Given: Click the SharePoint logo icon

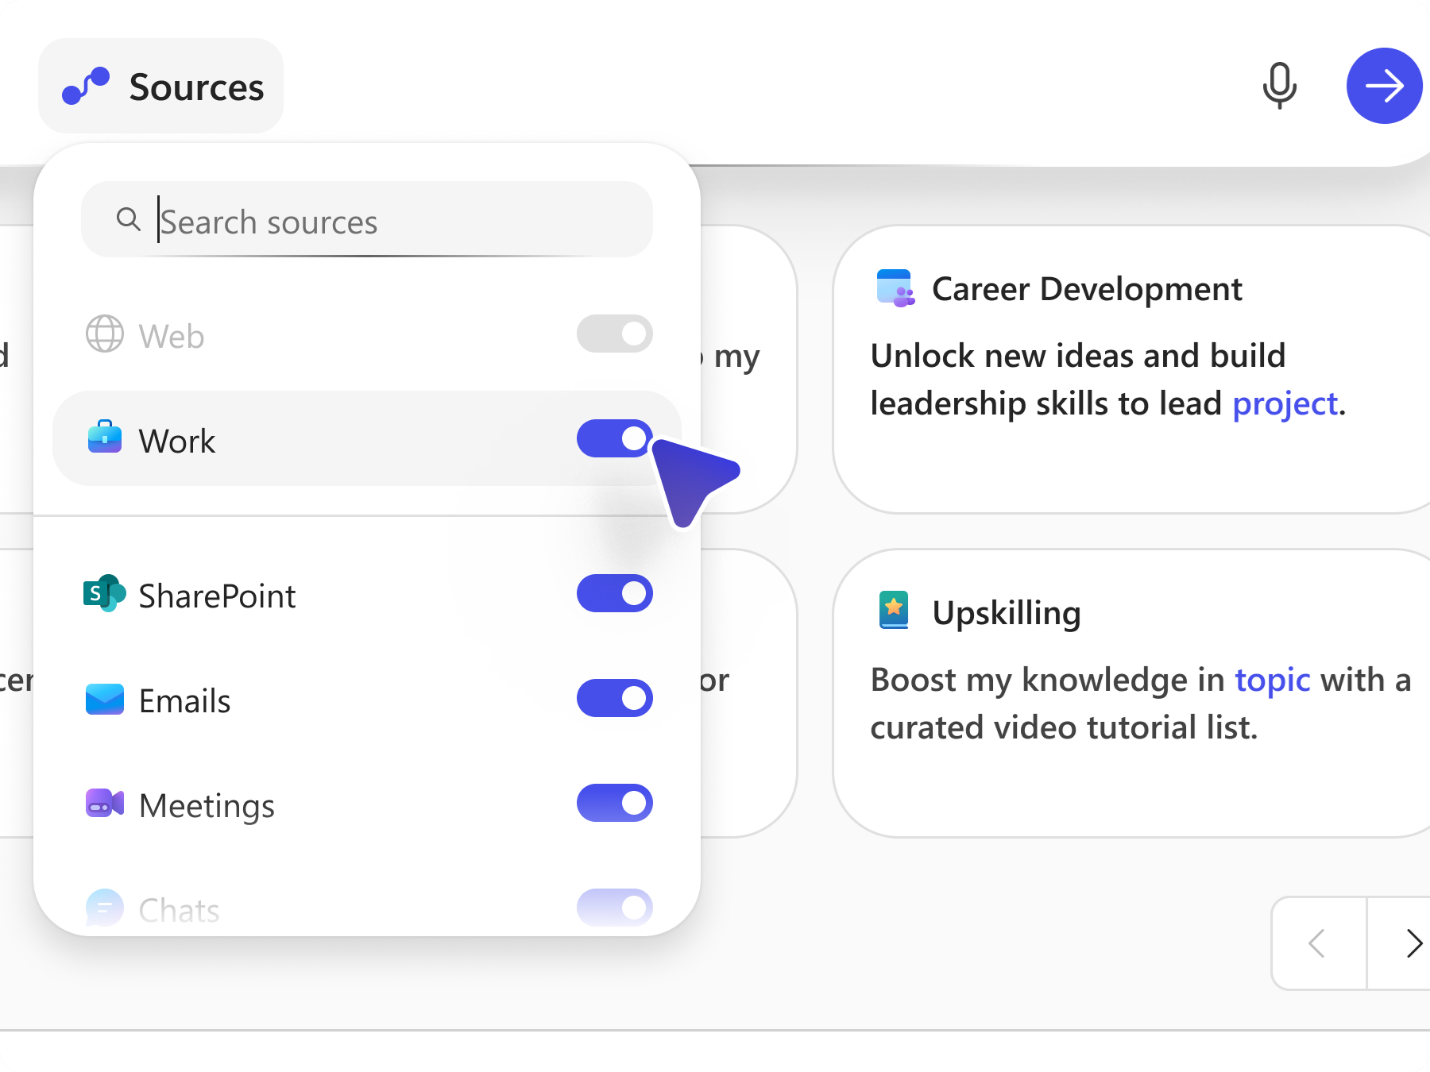Looking at the screenshot, I should pos(104,593).
